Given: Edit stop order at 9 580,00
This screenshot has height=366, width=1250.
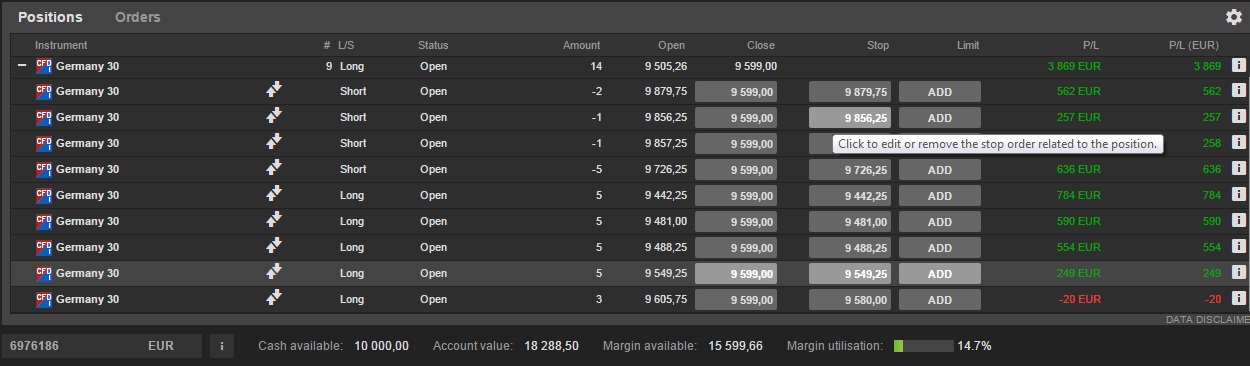Looking at the screenshot, I should 850,299.
